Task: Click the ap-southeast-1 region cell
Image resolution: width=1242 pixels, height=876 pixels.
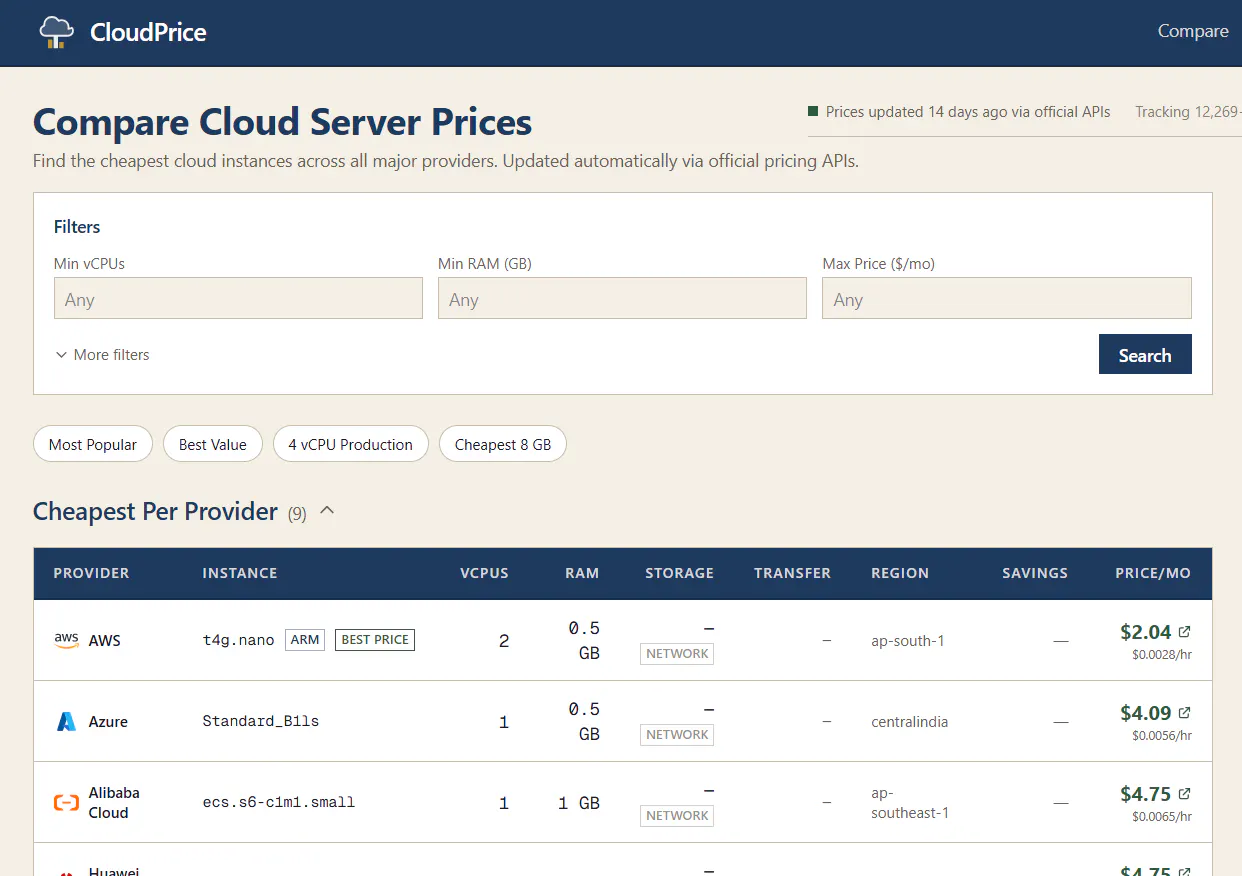Action: 910,802
